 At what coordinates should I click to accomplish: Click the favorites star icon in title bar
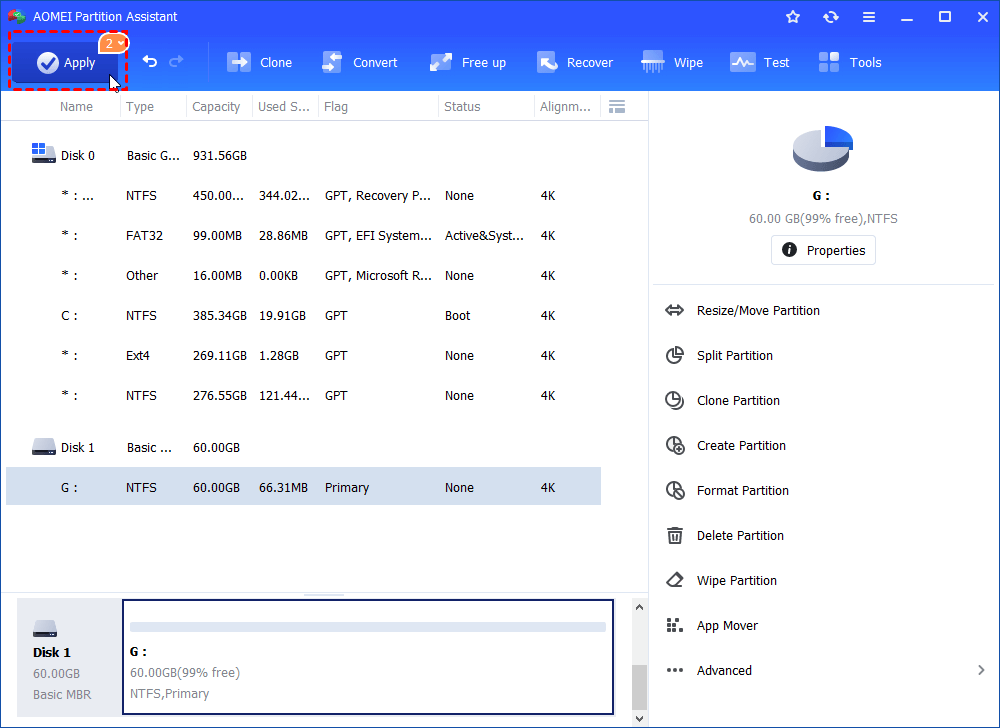793,17
